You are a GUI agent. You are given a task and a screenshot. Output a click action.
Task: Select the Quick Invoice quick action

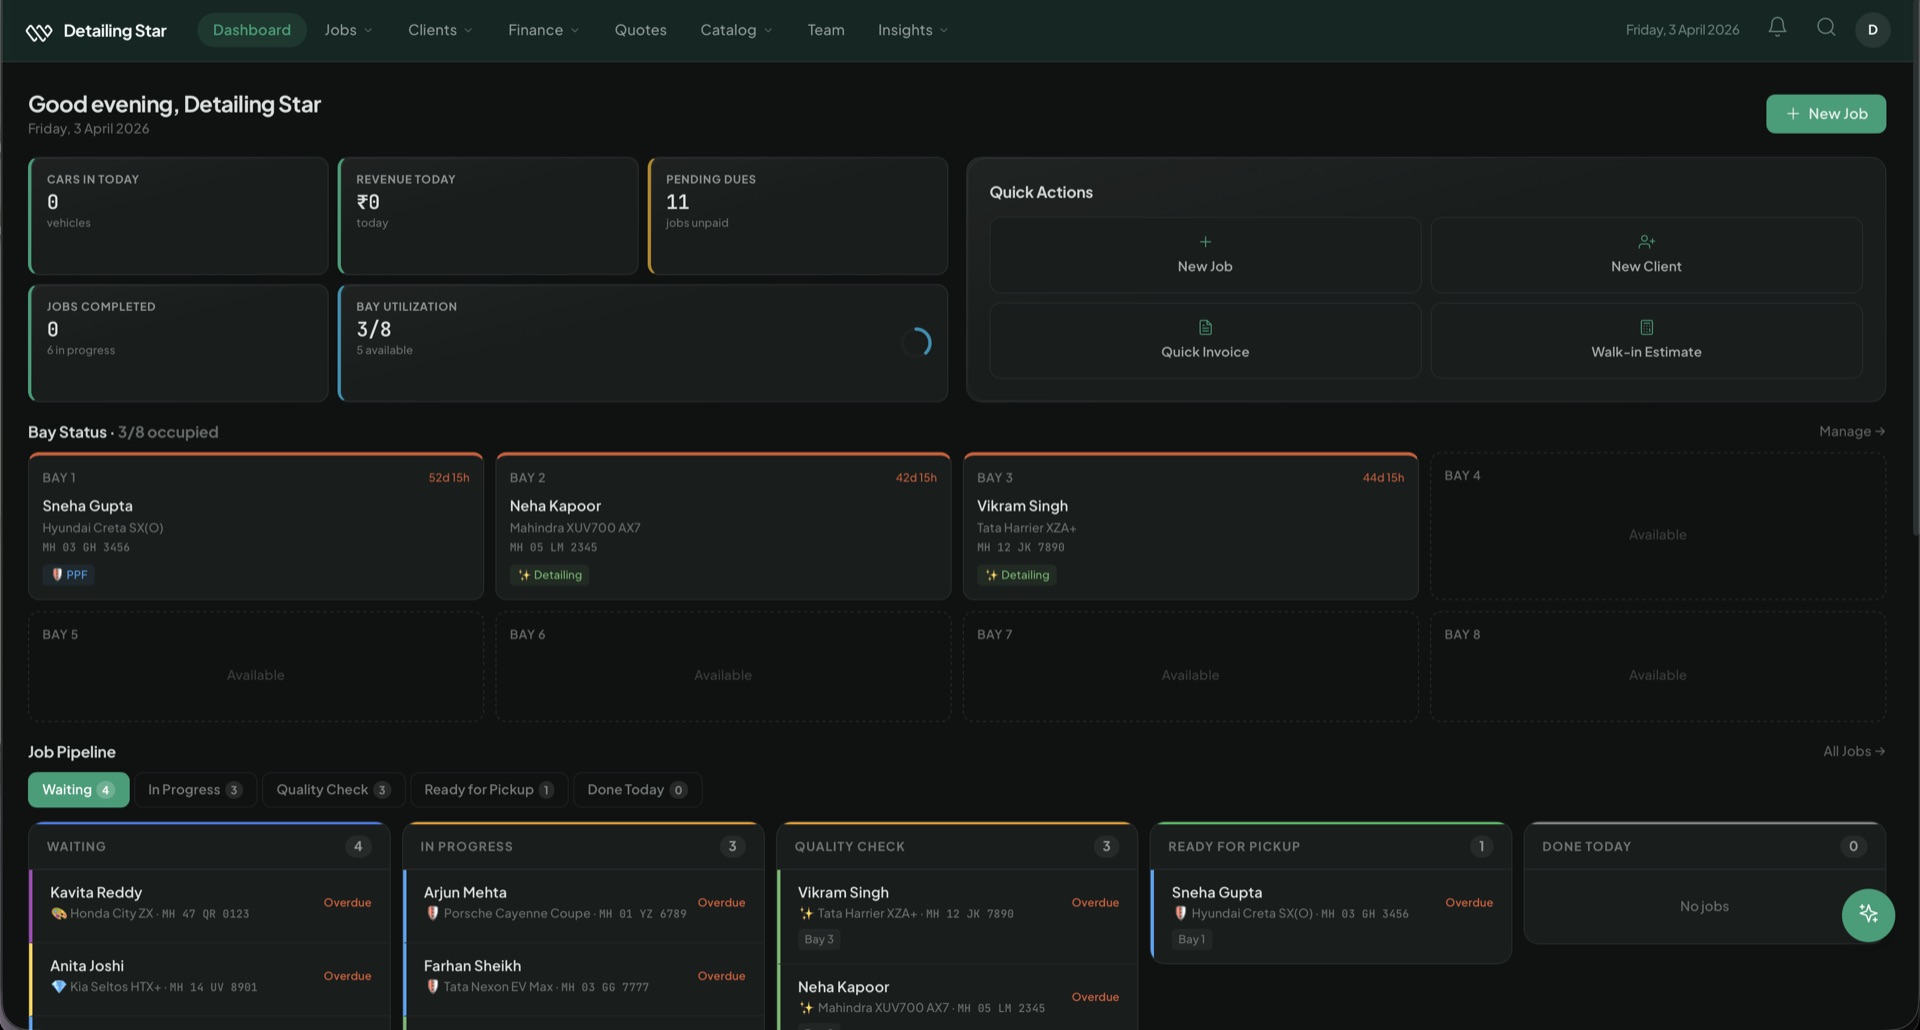tap(1204, 340)
